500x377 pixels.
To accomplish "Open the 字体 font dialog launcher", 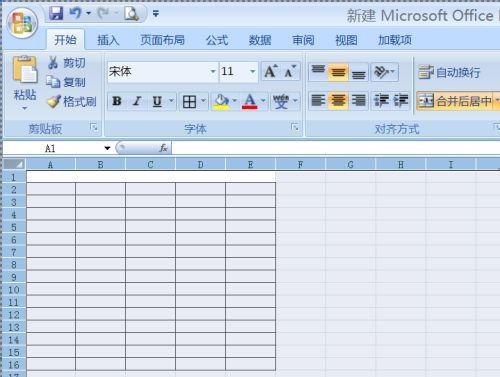I will pyautogui.click(x=295, y=127).
